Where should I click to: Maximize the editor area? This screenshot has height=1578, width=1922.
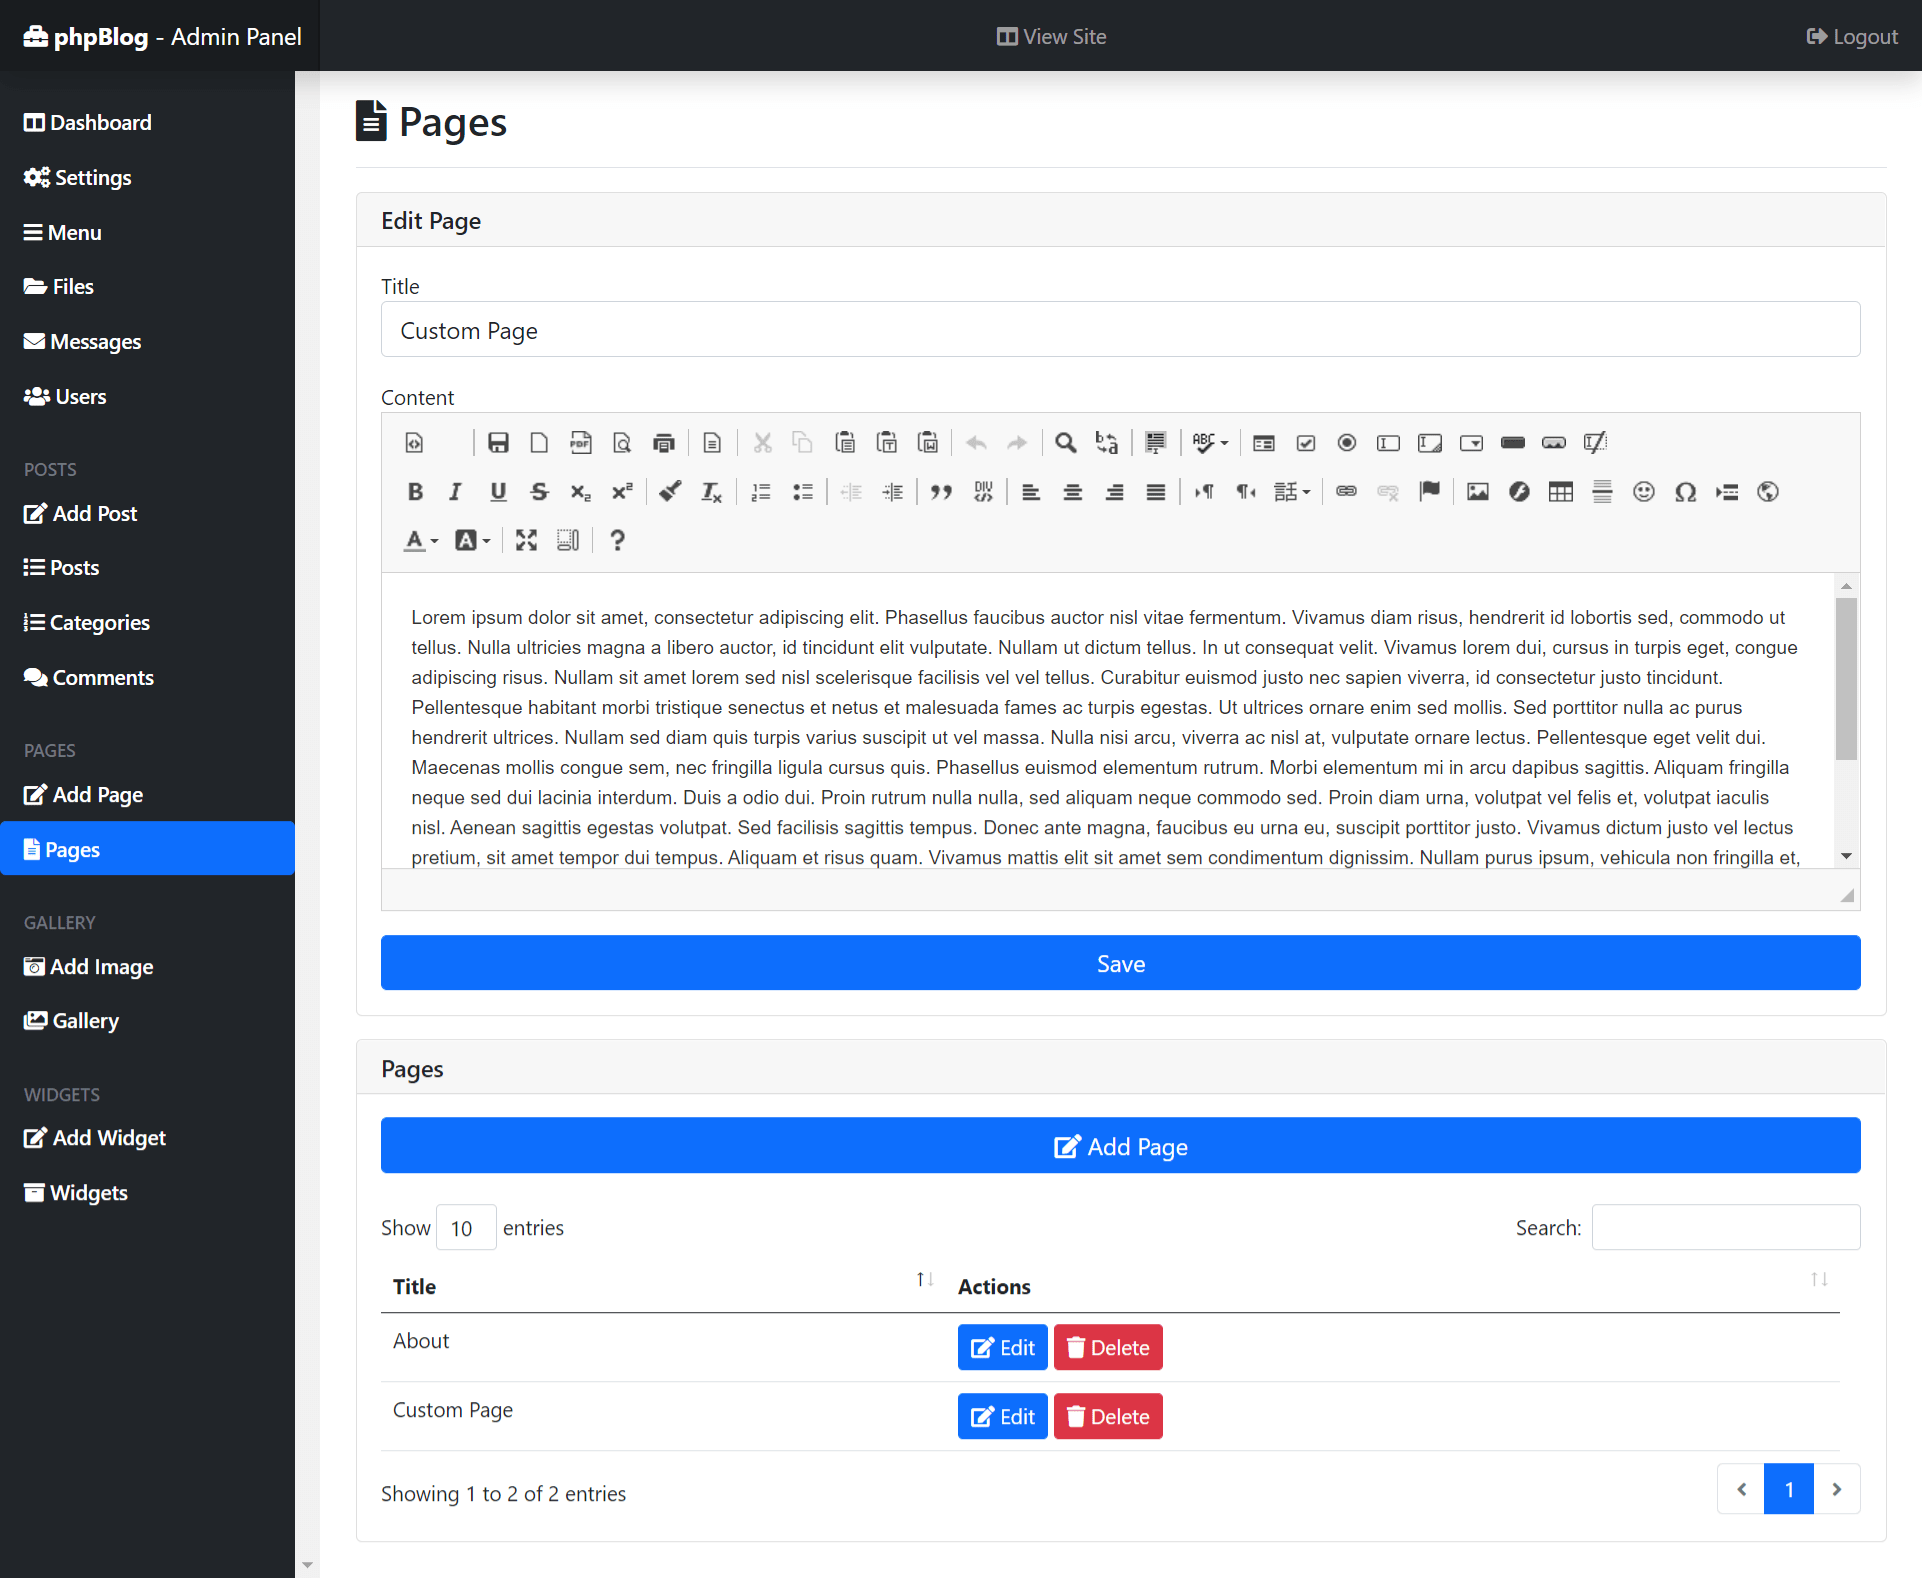click(526, 541)
